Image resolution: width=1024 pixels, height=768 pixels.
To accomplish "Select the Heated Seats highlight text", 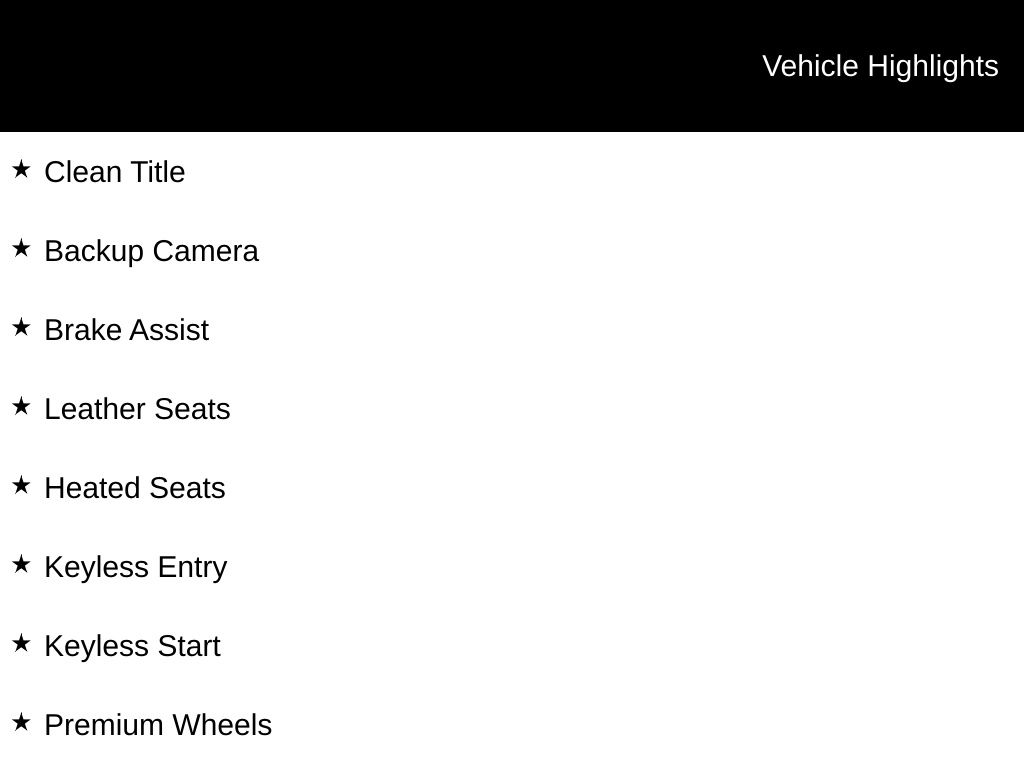I will 135,488.
